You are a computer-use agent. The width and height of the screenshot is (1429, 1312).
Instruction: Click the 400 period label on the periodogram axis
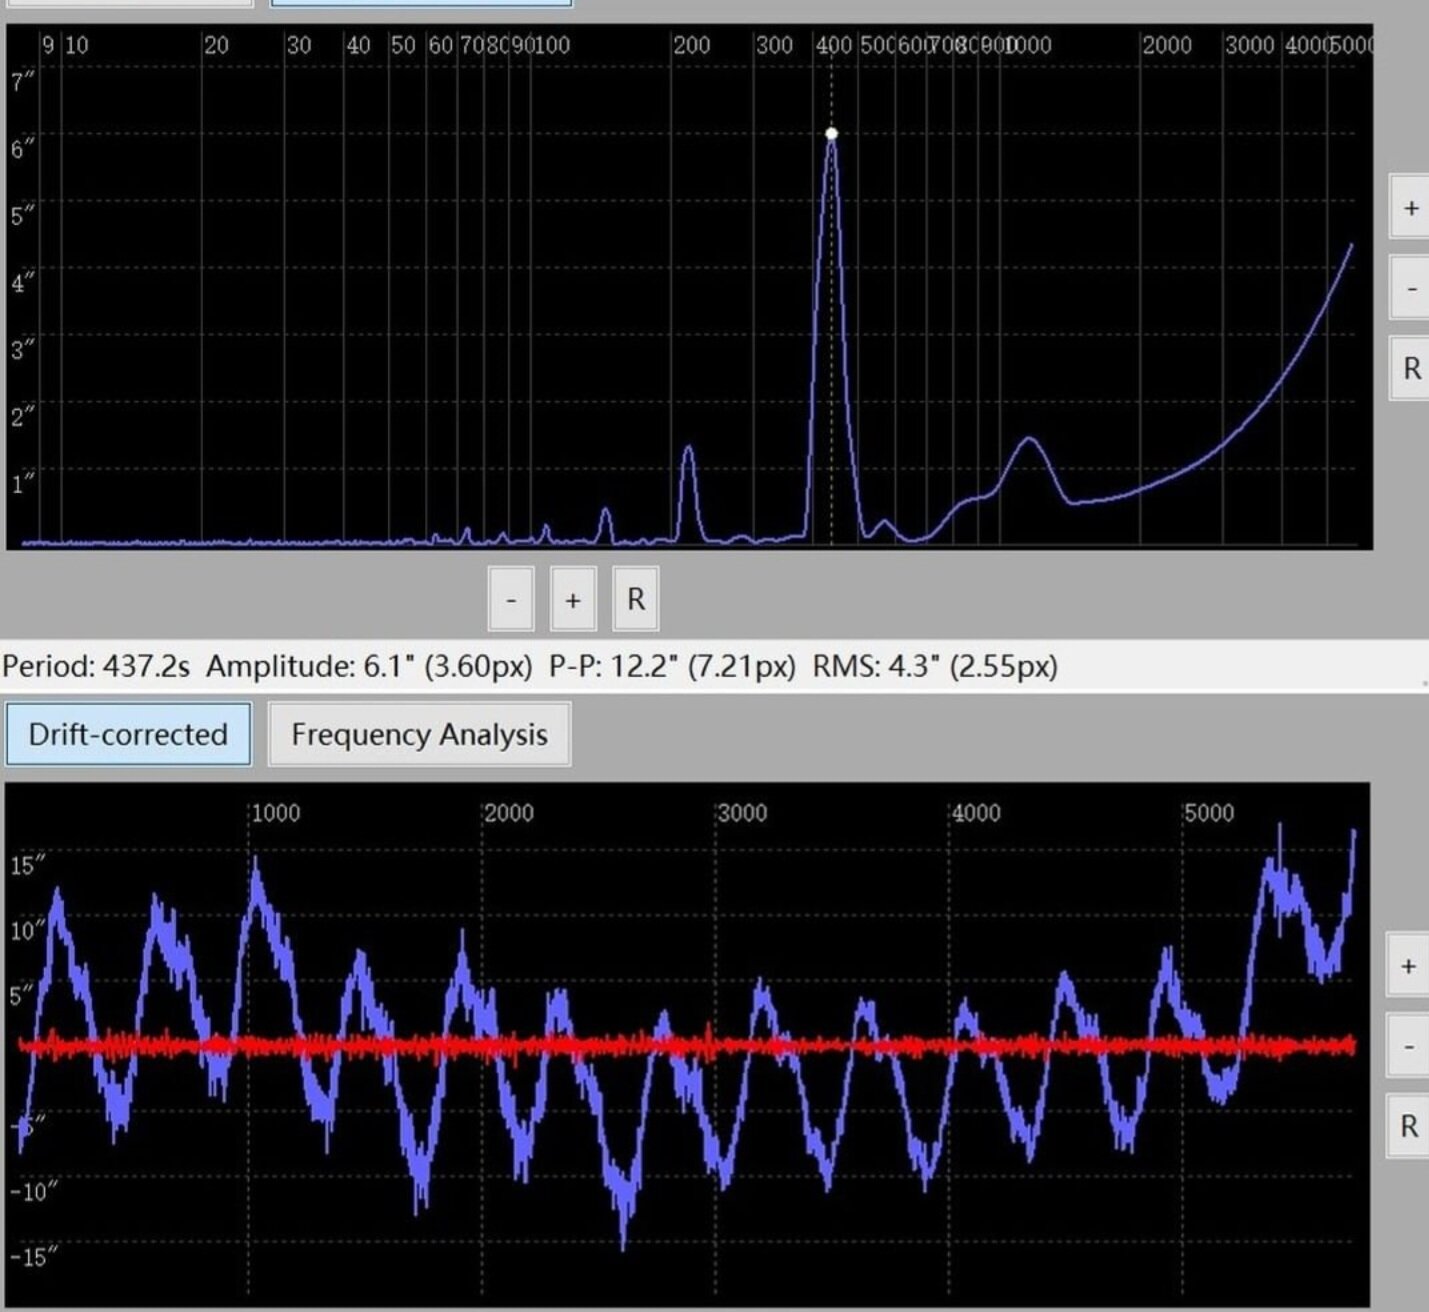tap(834, 45)
